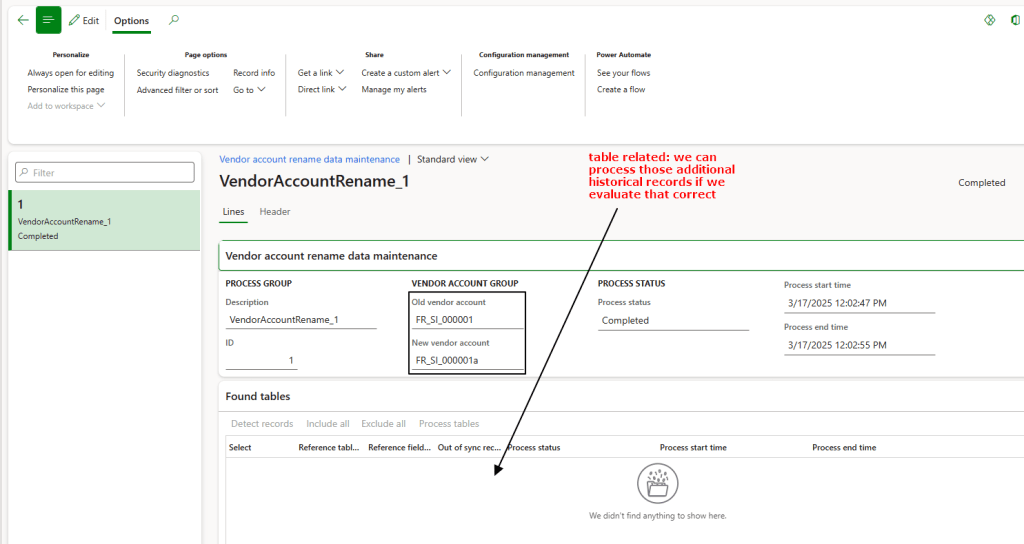Image resolution: width=1024 pixels, height=544 pixels.
Task: Open Configuration management option
Action: click(x=524, y=73)
